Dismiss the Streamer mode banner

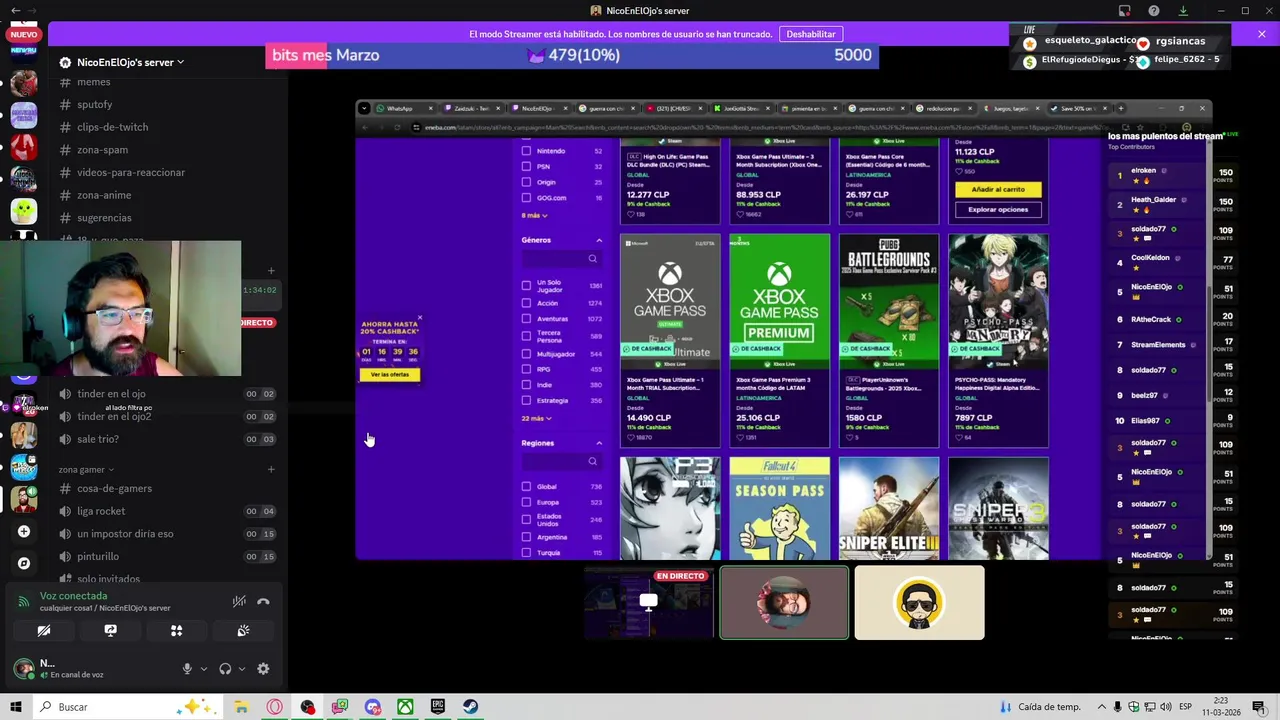click(x=1262, y=34)
